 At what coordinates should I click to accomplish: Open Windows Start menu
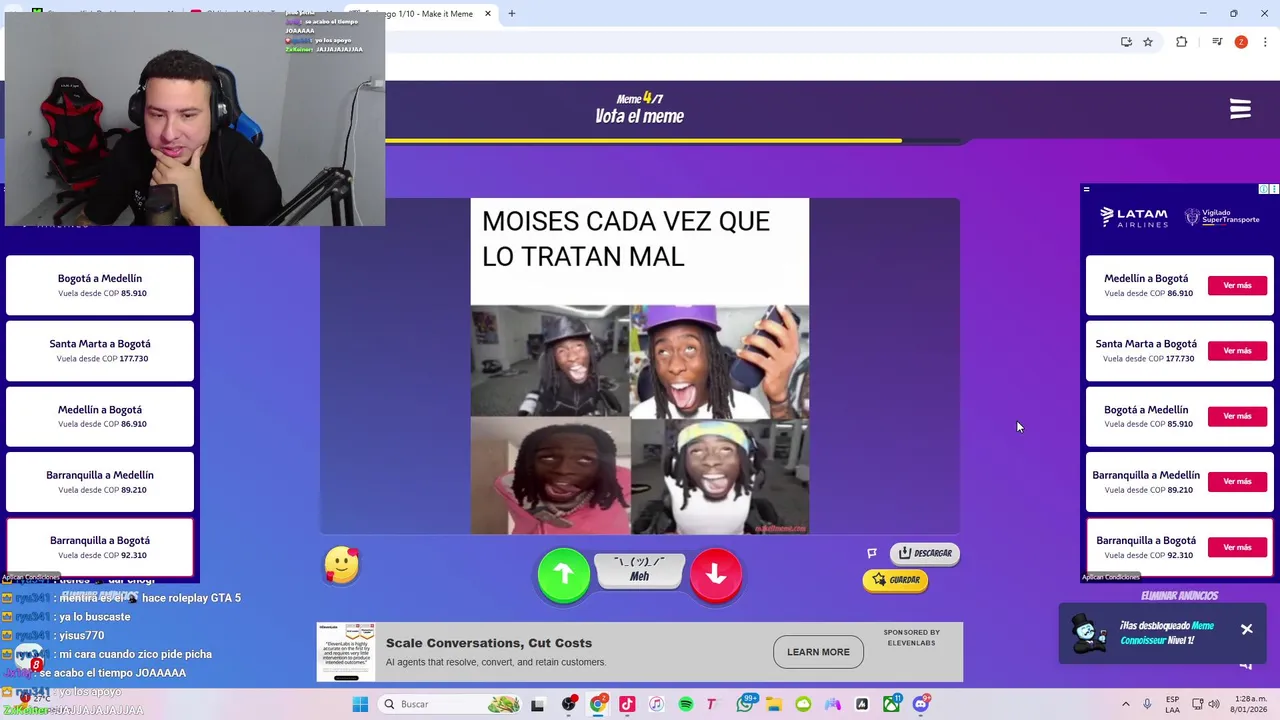360,704
